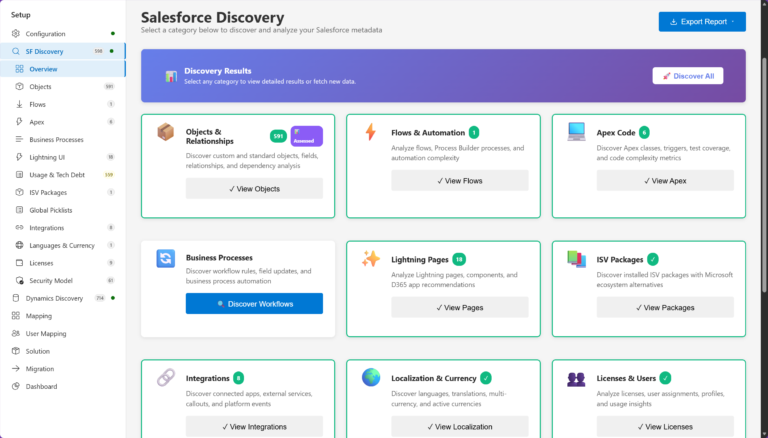The height and width of the screenshot is (438, 768).
Task: Select Usage & Tech Debt in sidebar
Action: click(x=63, y=175)
